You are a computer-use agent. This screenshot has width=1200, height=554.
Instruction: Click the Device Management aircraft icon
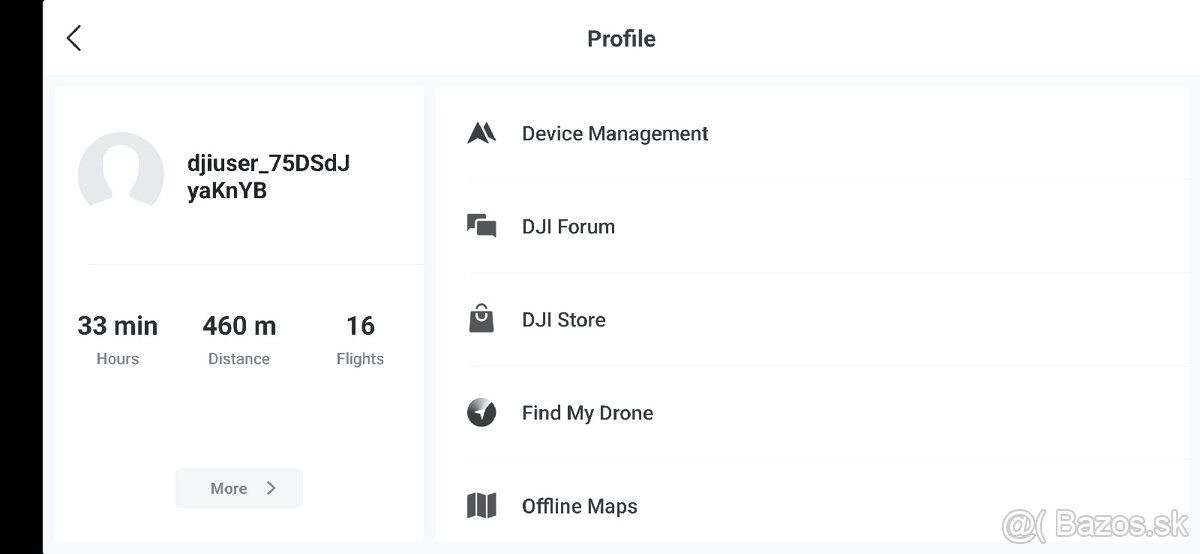tap(482, 133)
